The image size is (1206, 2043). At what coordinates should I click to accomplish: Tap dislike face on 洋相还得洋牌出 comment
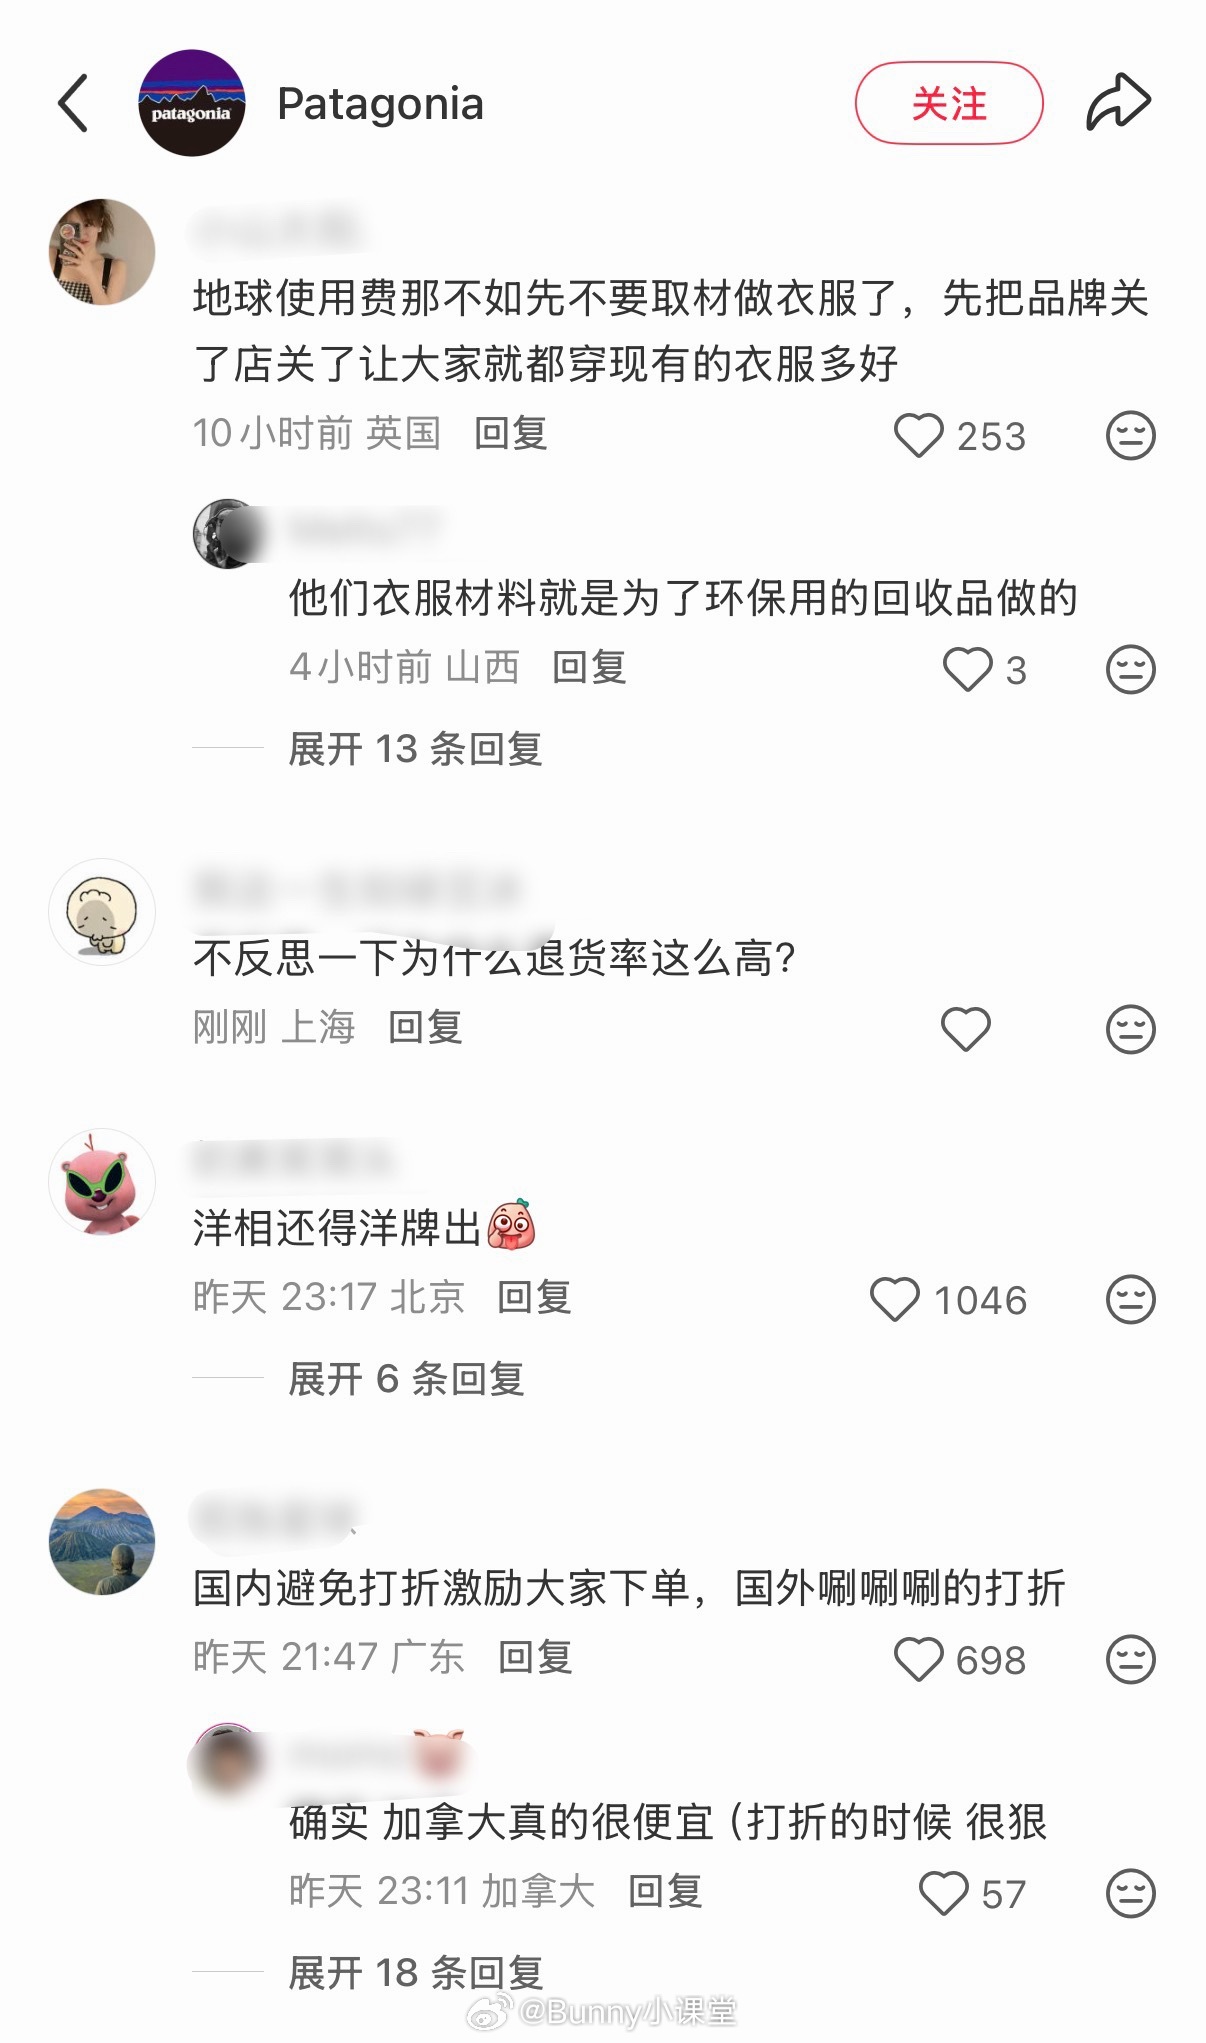[1130, 1299]
